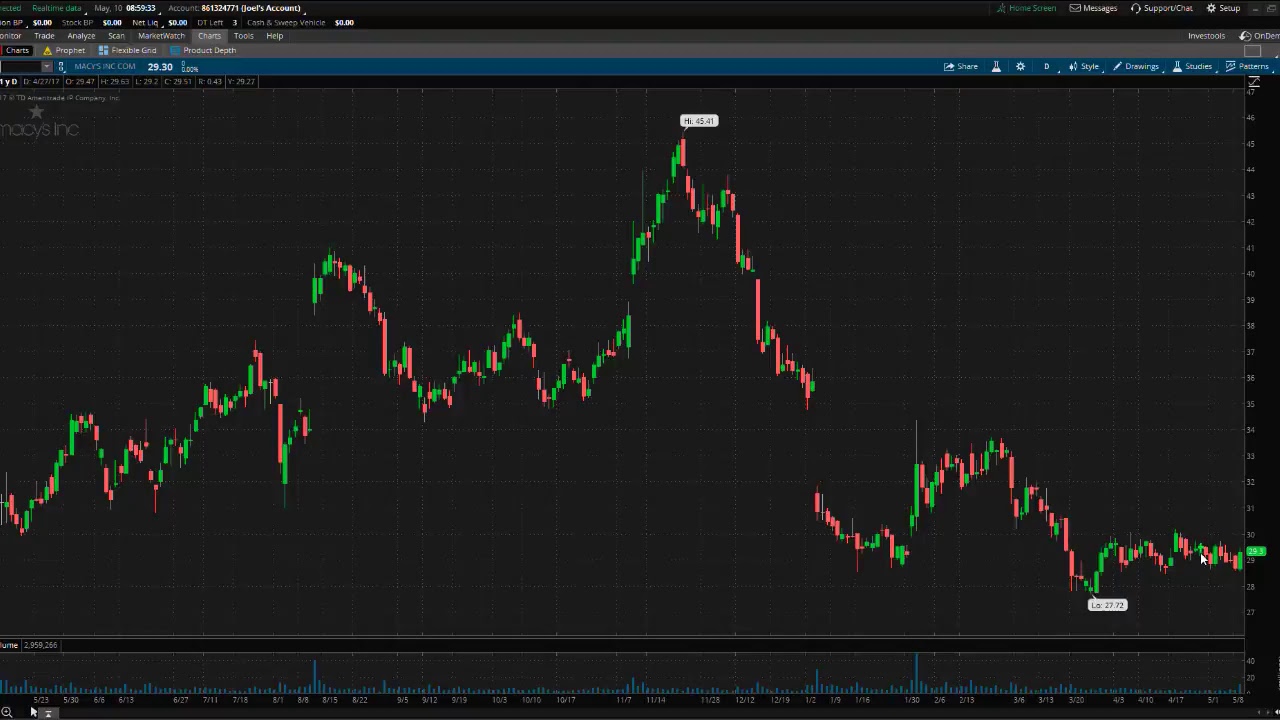
Task: Open the Product Depth sub-tab
Action: (x=203, y=50)
